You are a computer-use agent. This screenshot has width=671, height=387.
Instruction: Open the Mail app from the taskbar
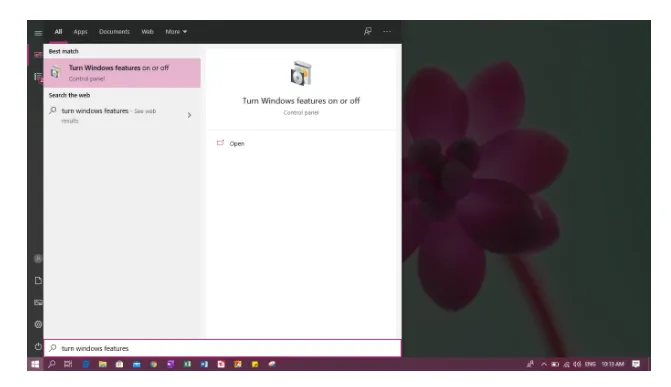pos(137,365)
